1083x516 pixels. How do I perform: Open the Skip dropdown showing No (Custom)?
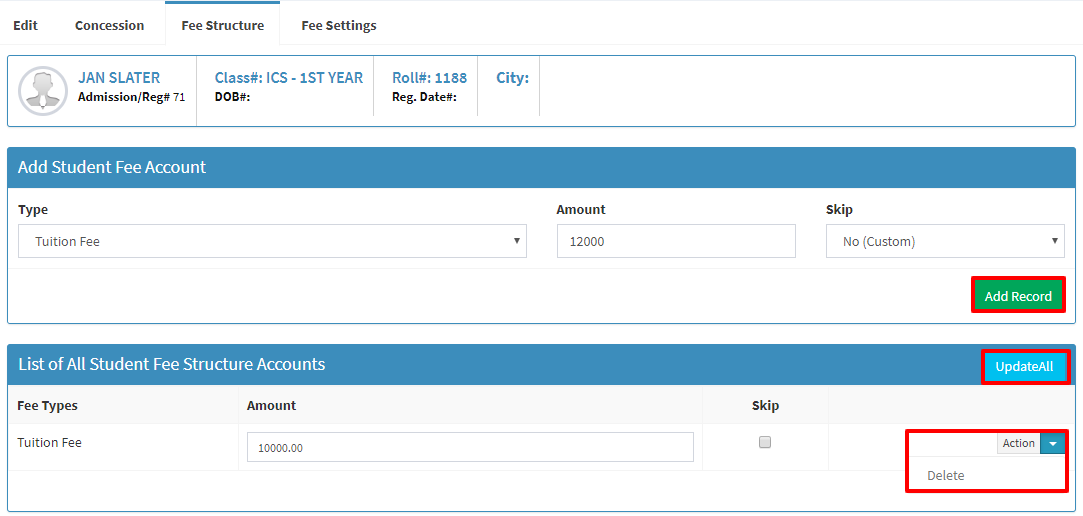point(945,241)
